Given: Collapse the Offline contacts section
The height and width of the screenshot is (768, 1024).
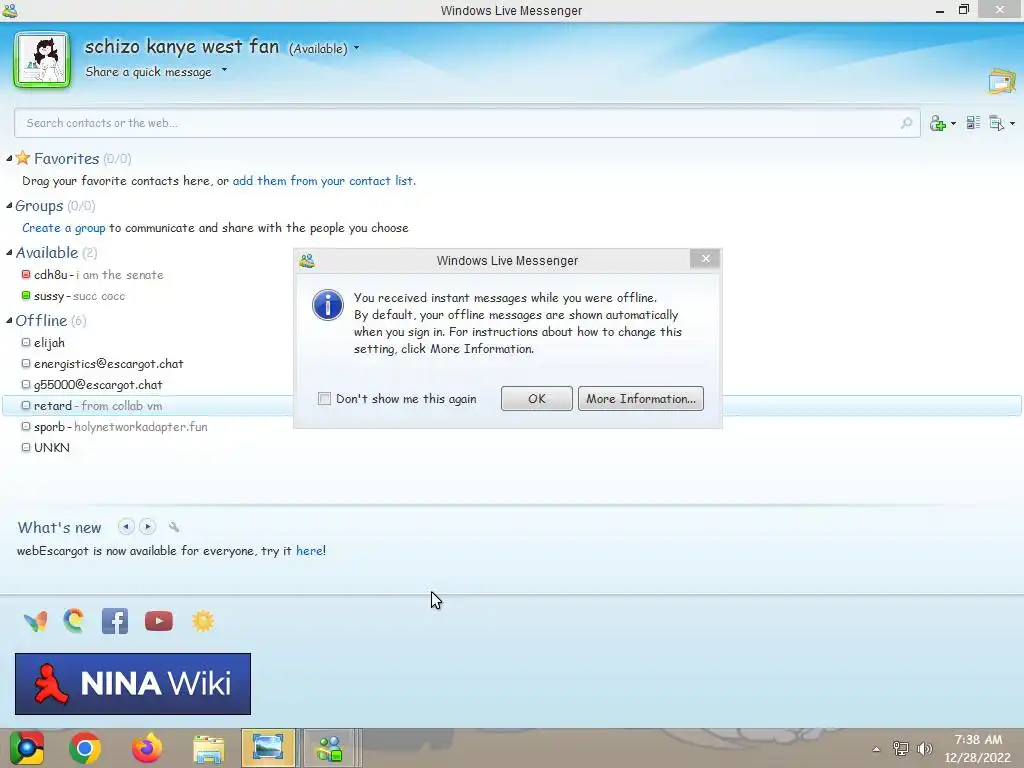Looking at the screenshot, I should (x=9, y=321).
